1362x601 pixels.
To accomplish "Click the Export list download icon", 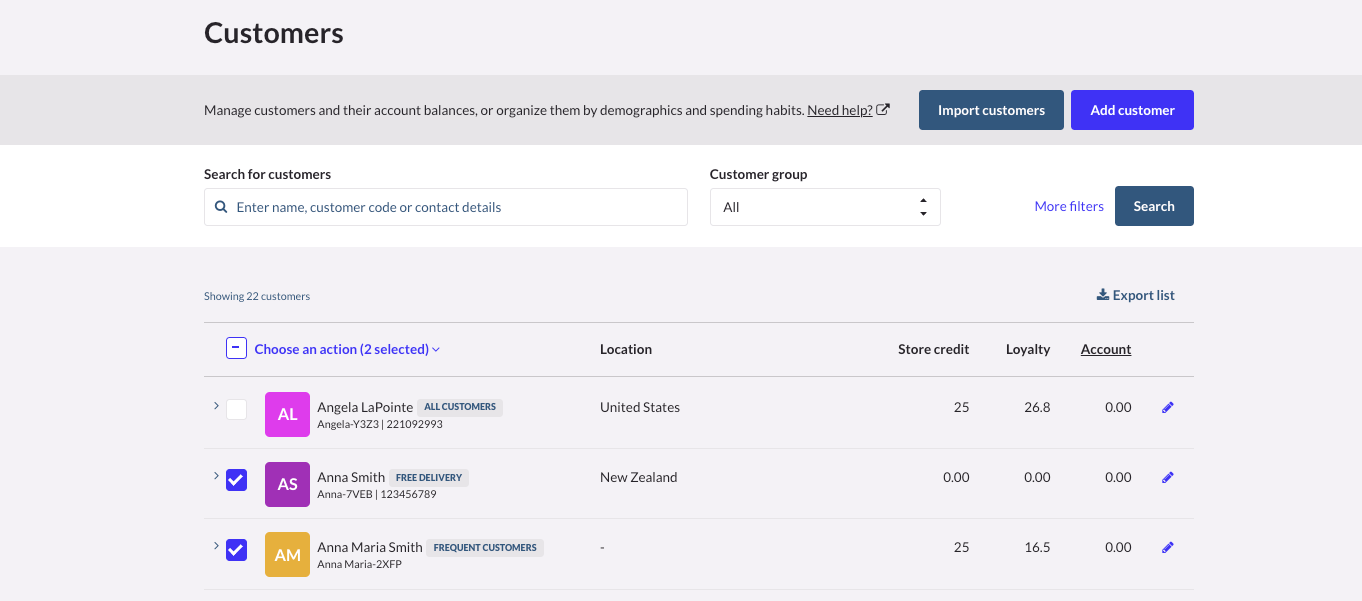I will (x=1103, y=295).
